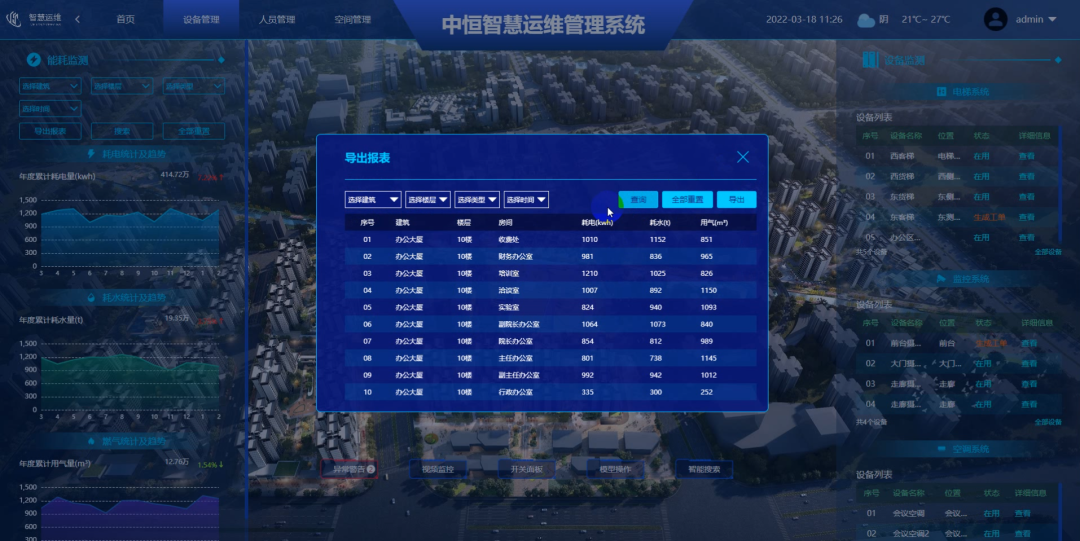Screen dimensions: 1080x541
Task: Click the lightning icon beside 耗电统计及趋势
Action: click(x=91, y=154)
